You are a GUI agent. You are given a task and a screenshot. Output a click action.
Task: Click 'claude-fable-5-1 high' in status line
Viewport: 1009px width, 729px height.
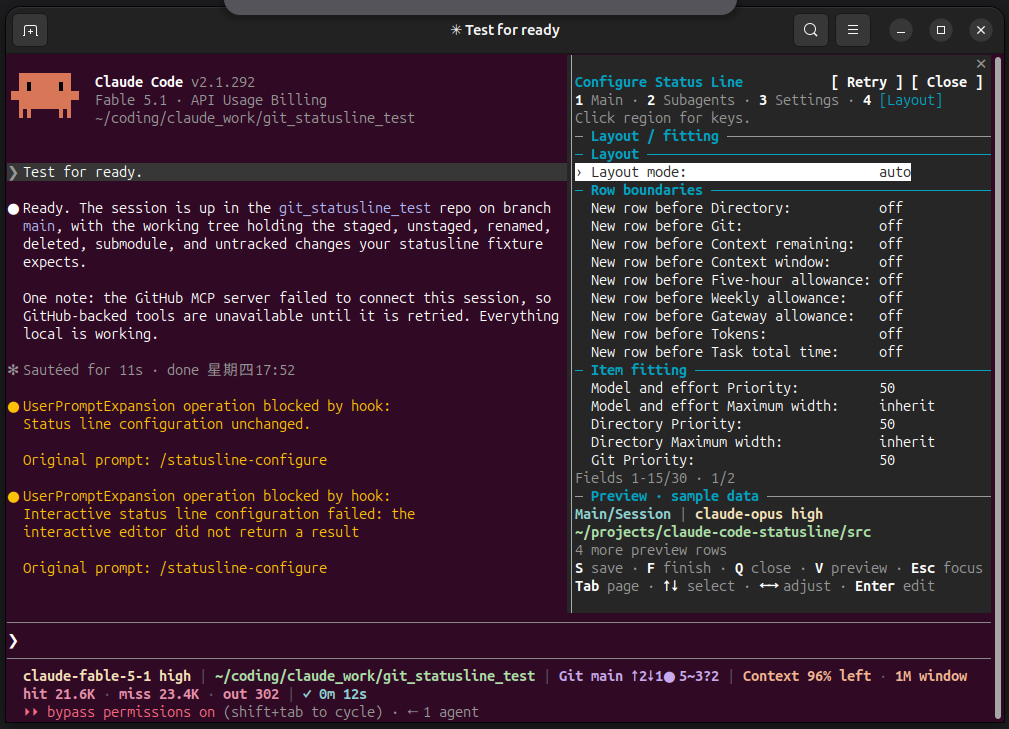click(107, 676)
